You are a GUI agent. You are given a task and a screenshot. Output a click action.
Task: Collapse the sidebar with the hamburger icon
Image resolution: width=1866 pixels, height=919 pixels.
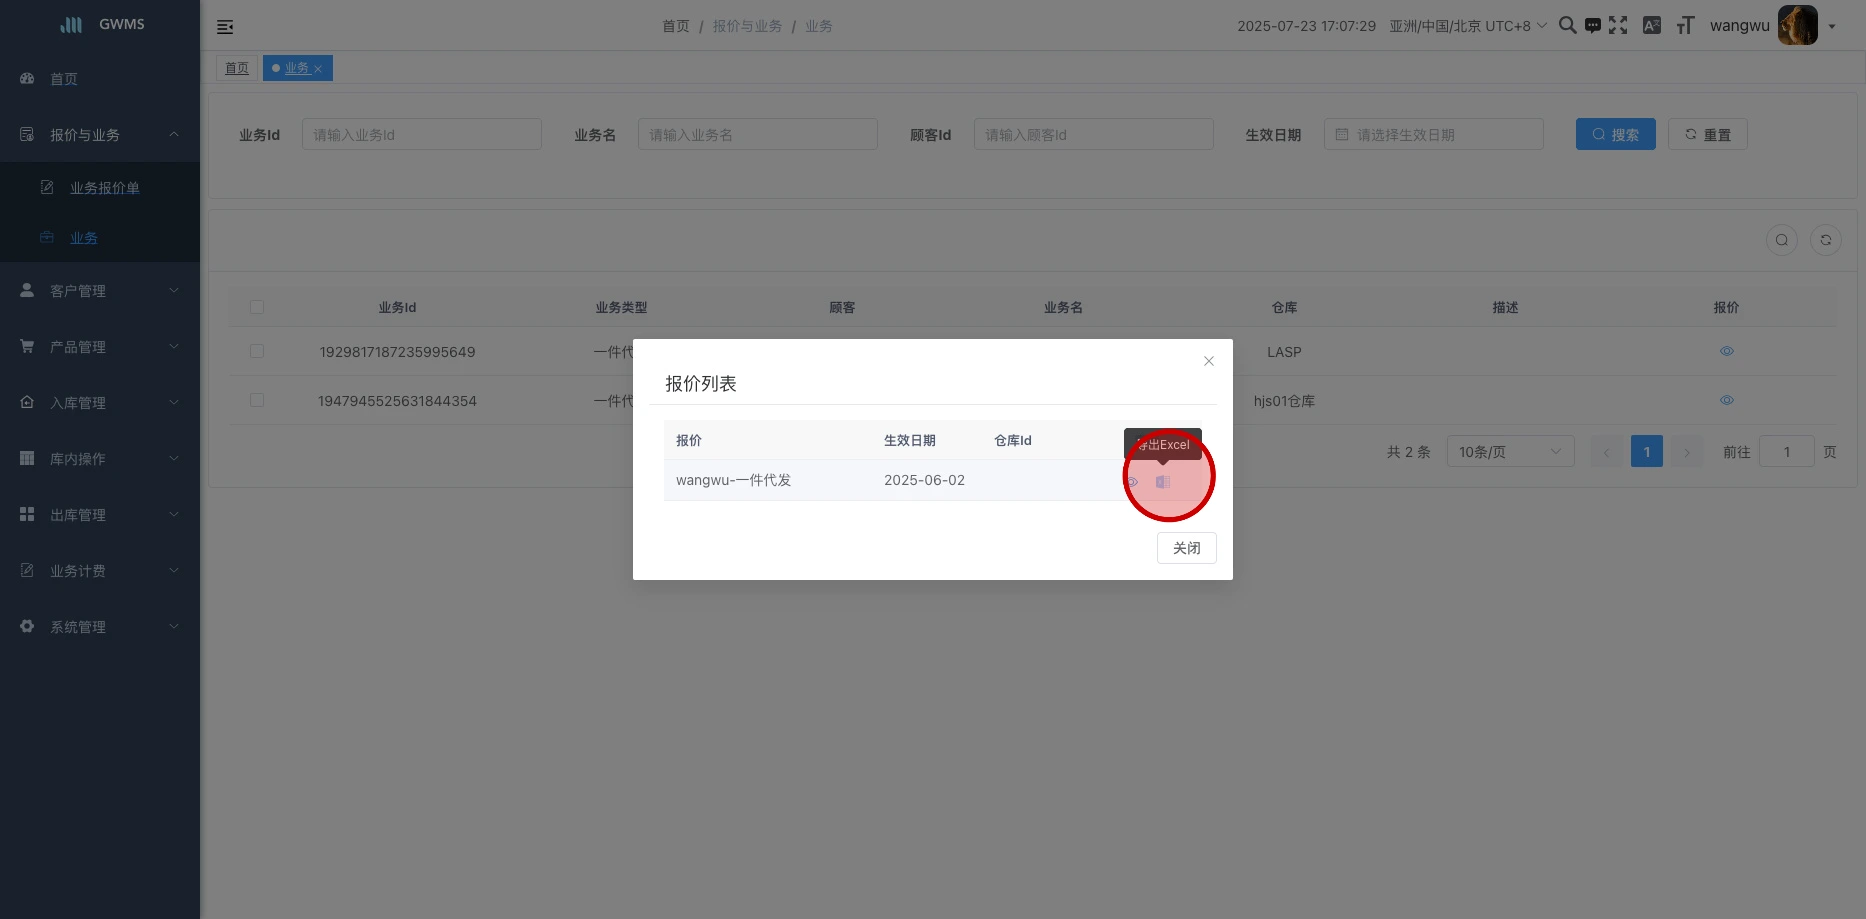point(225,27)
